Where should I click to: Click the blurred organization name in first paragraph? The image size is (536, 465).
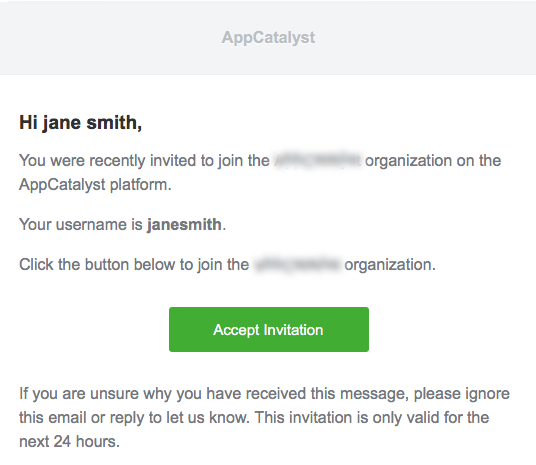coord(318,160)
